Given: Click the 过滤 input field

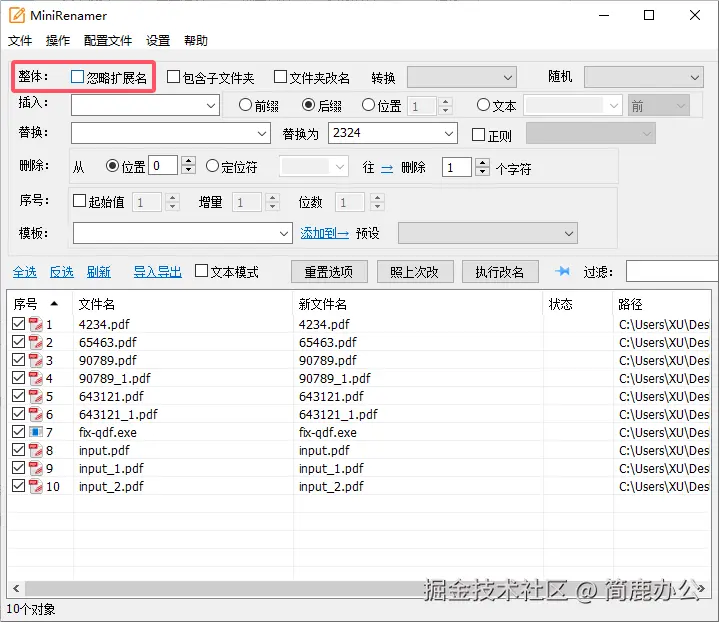Looking at the screenshot, I should click(x=672, y=272).
